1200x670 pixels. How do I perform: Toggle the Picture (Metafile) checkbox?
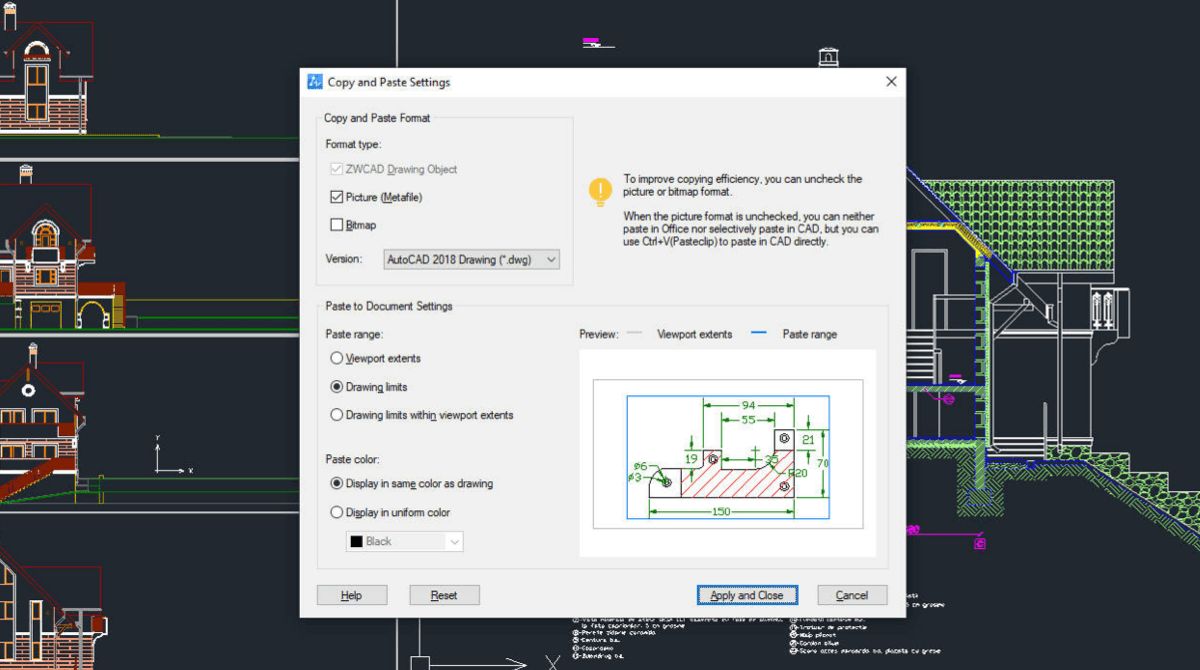click(x=336, y=197)
